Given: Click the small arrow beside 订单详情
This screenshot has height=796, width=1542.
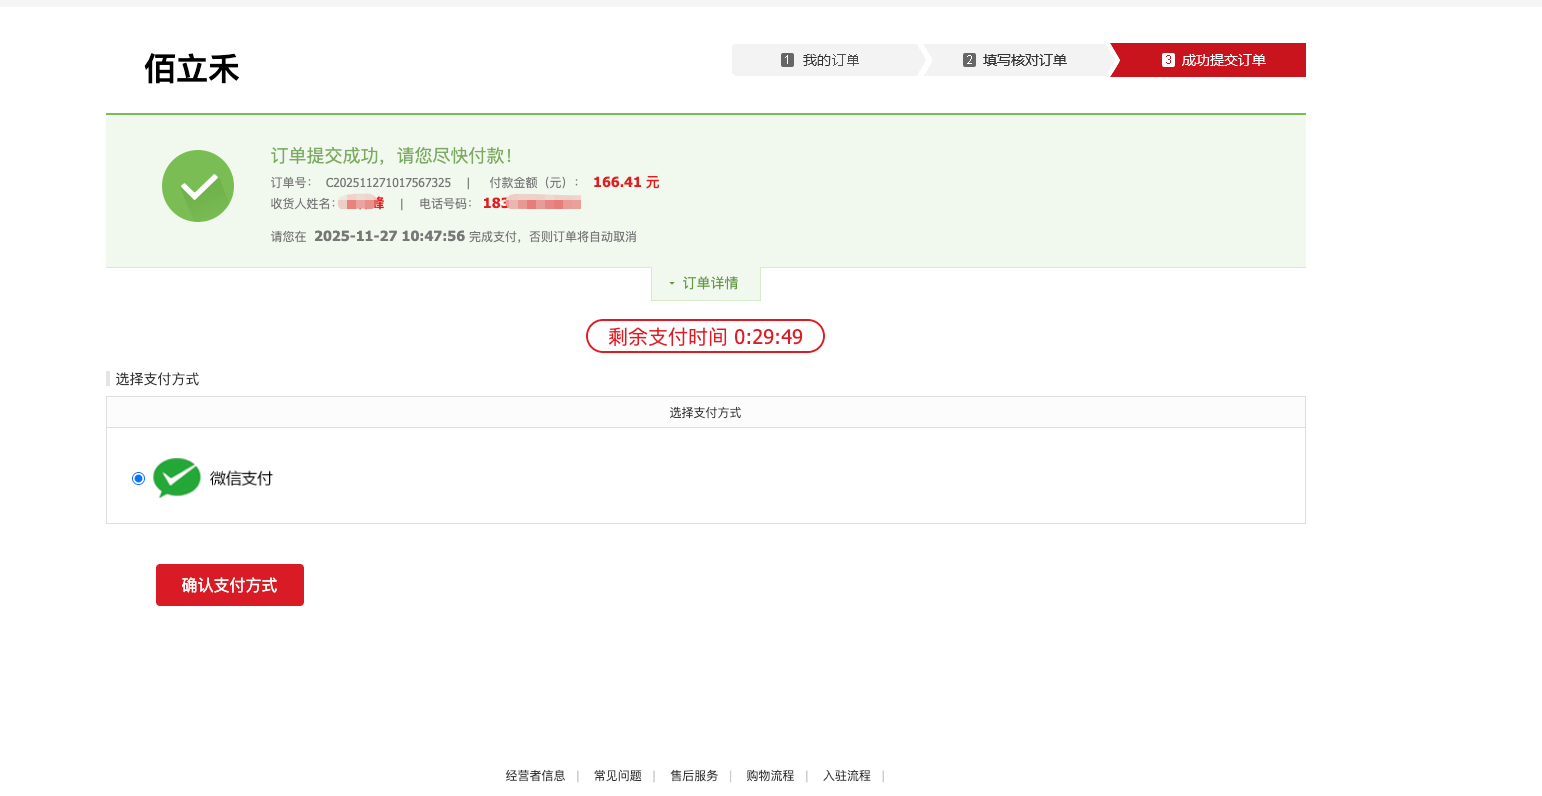Looking at the screenshot, I should (x=672, y=284).
